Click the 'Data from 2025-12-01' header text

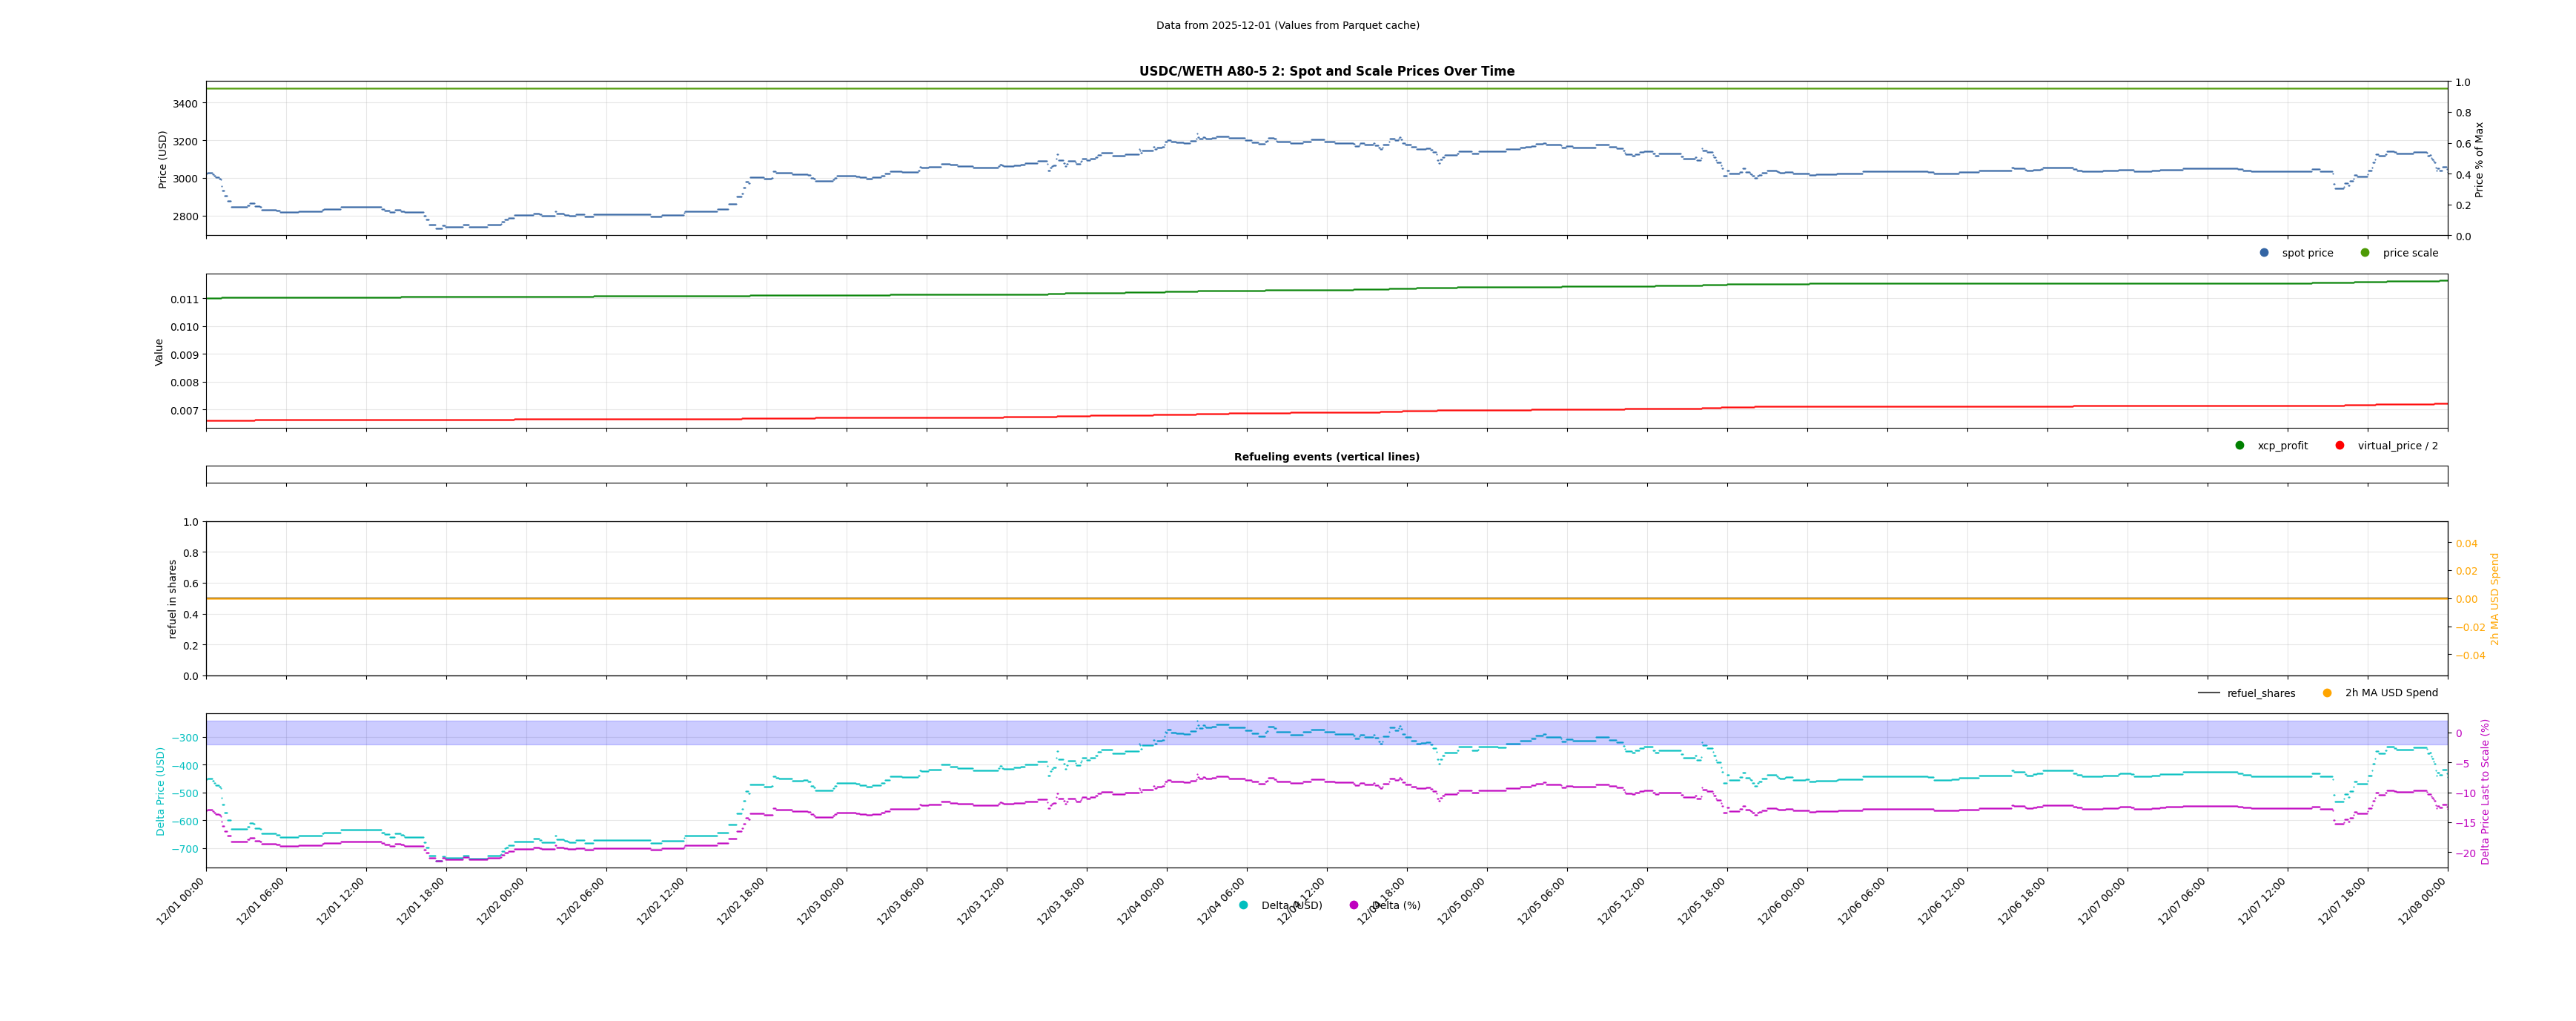[1287, 25]
